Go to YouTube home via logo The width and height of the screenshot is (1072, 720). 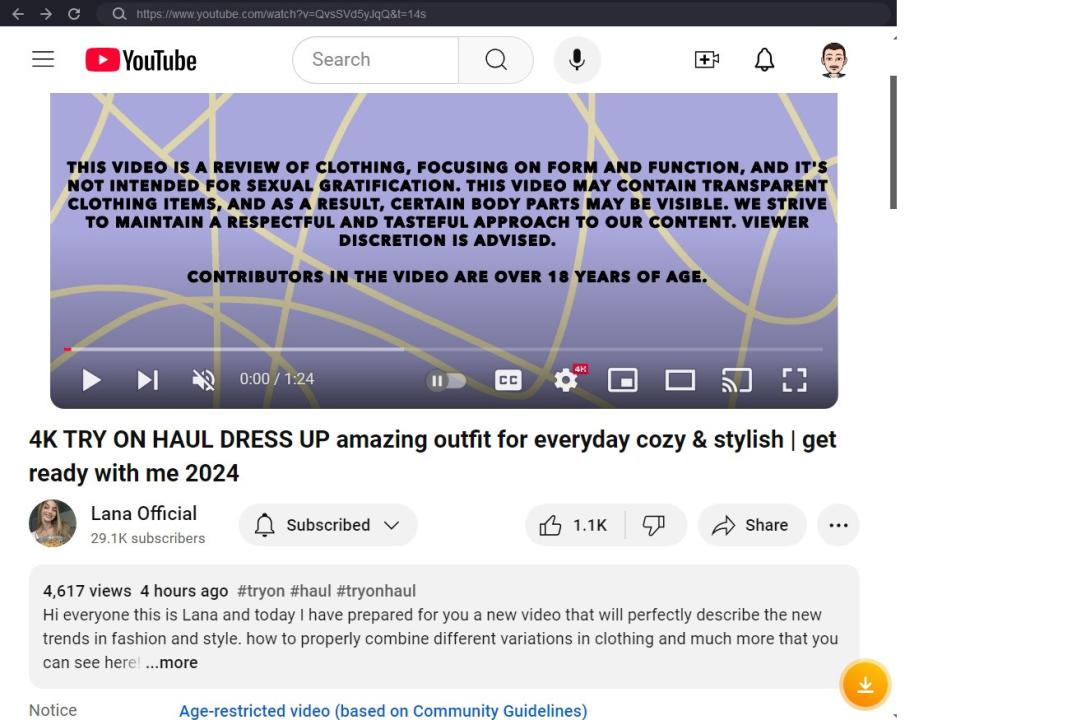[141, 60]
